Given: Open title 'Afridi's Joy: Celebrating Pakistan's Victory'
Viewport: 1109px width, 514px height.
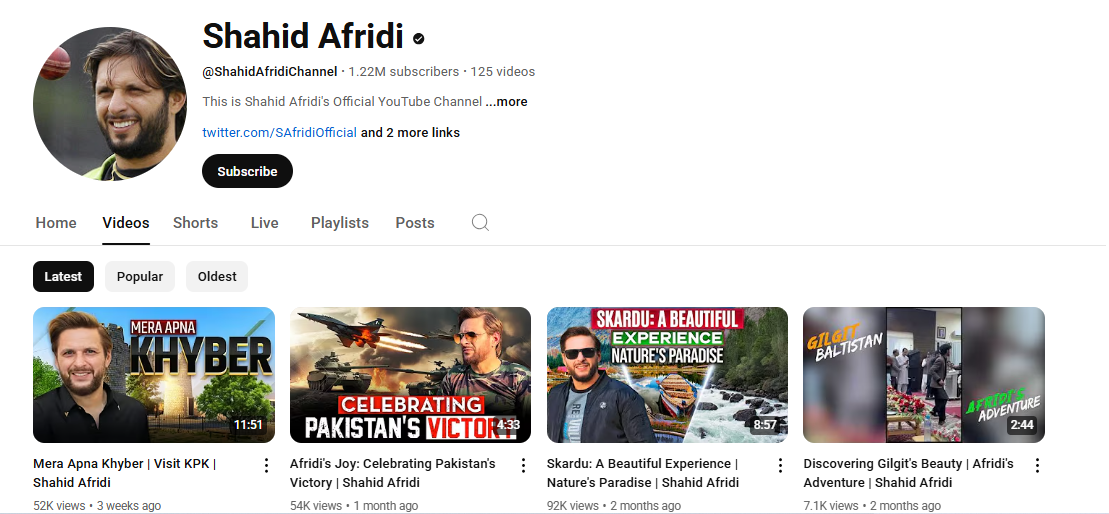Looking at the screenshot, I should click(x=393, y=473).
